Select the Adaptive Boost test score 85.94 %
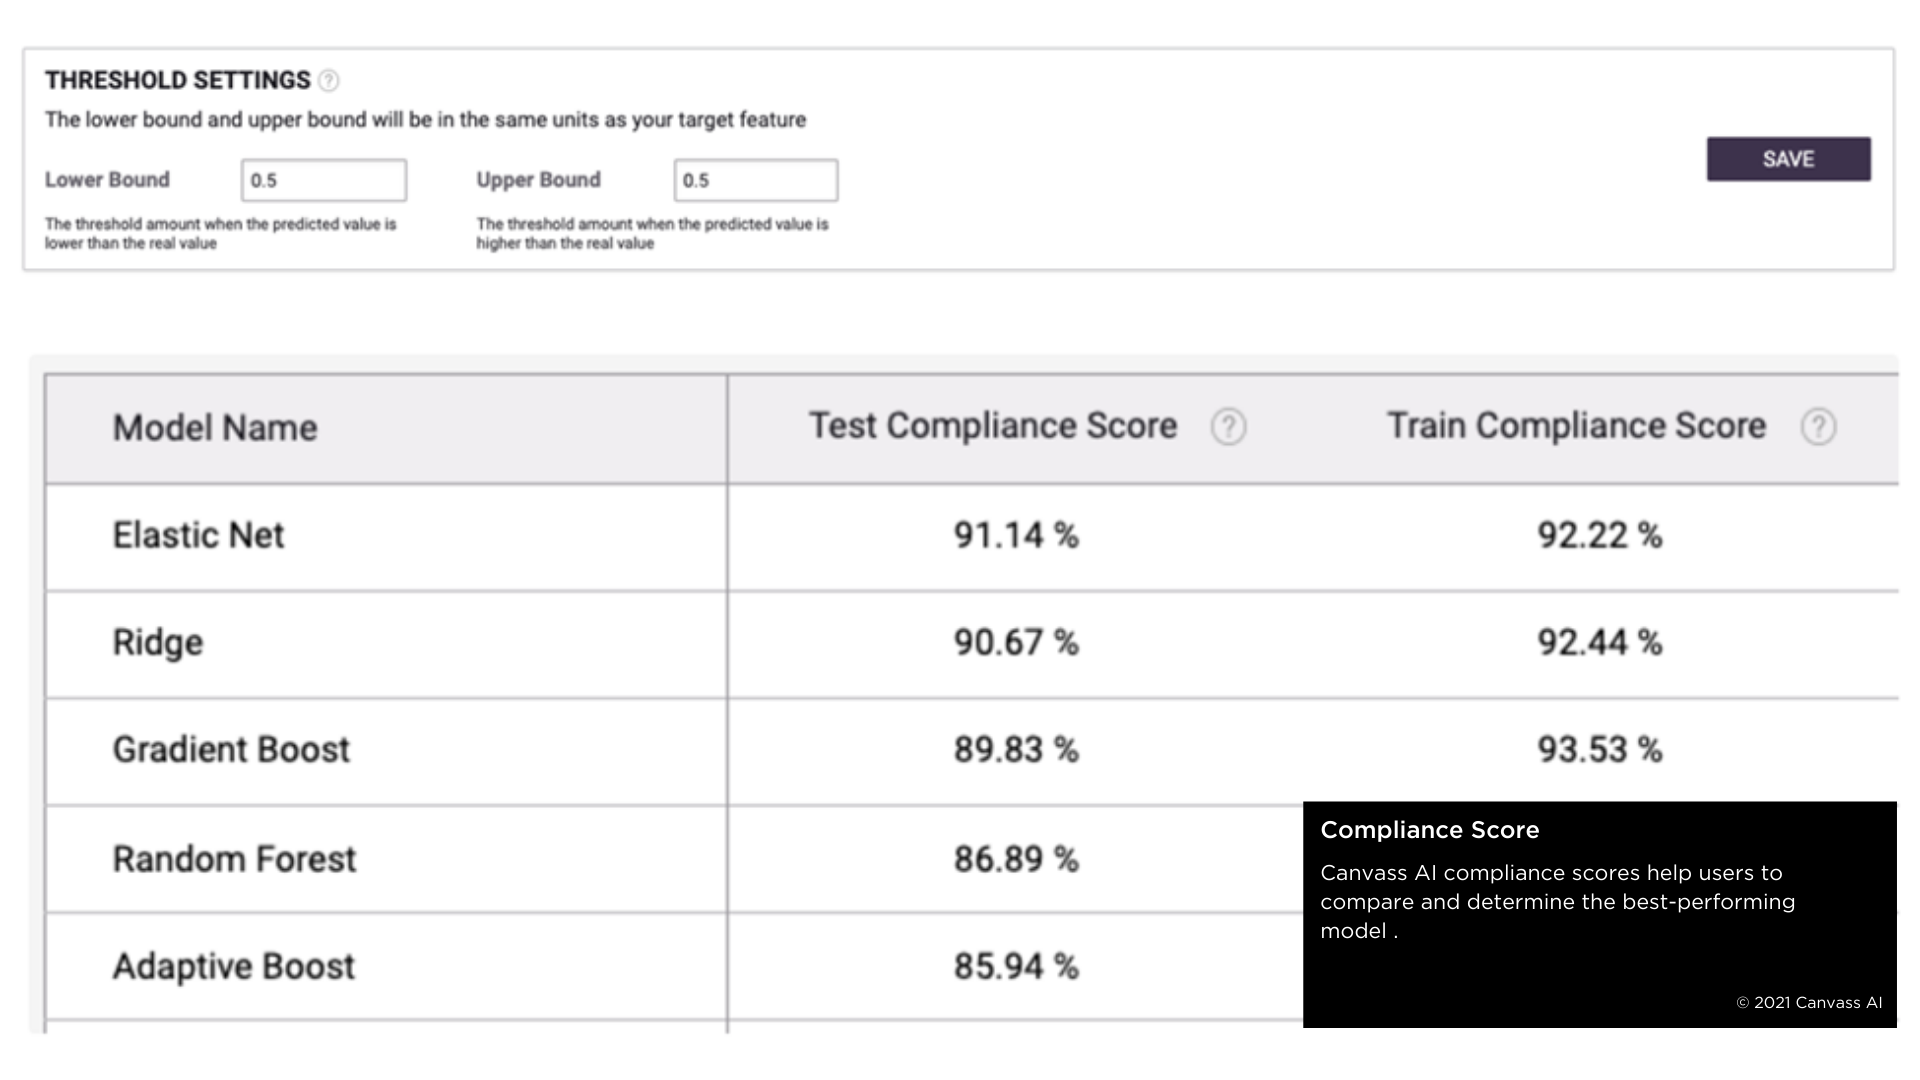 [x=1016, y=966]
